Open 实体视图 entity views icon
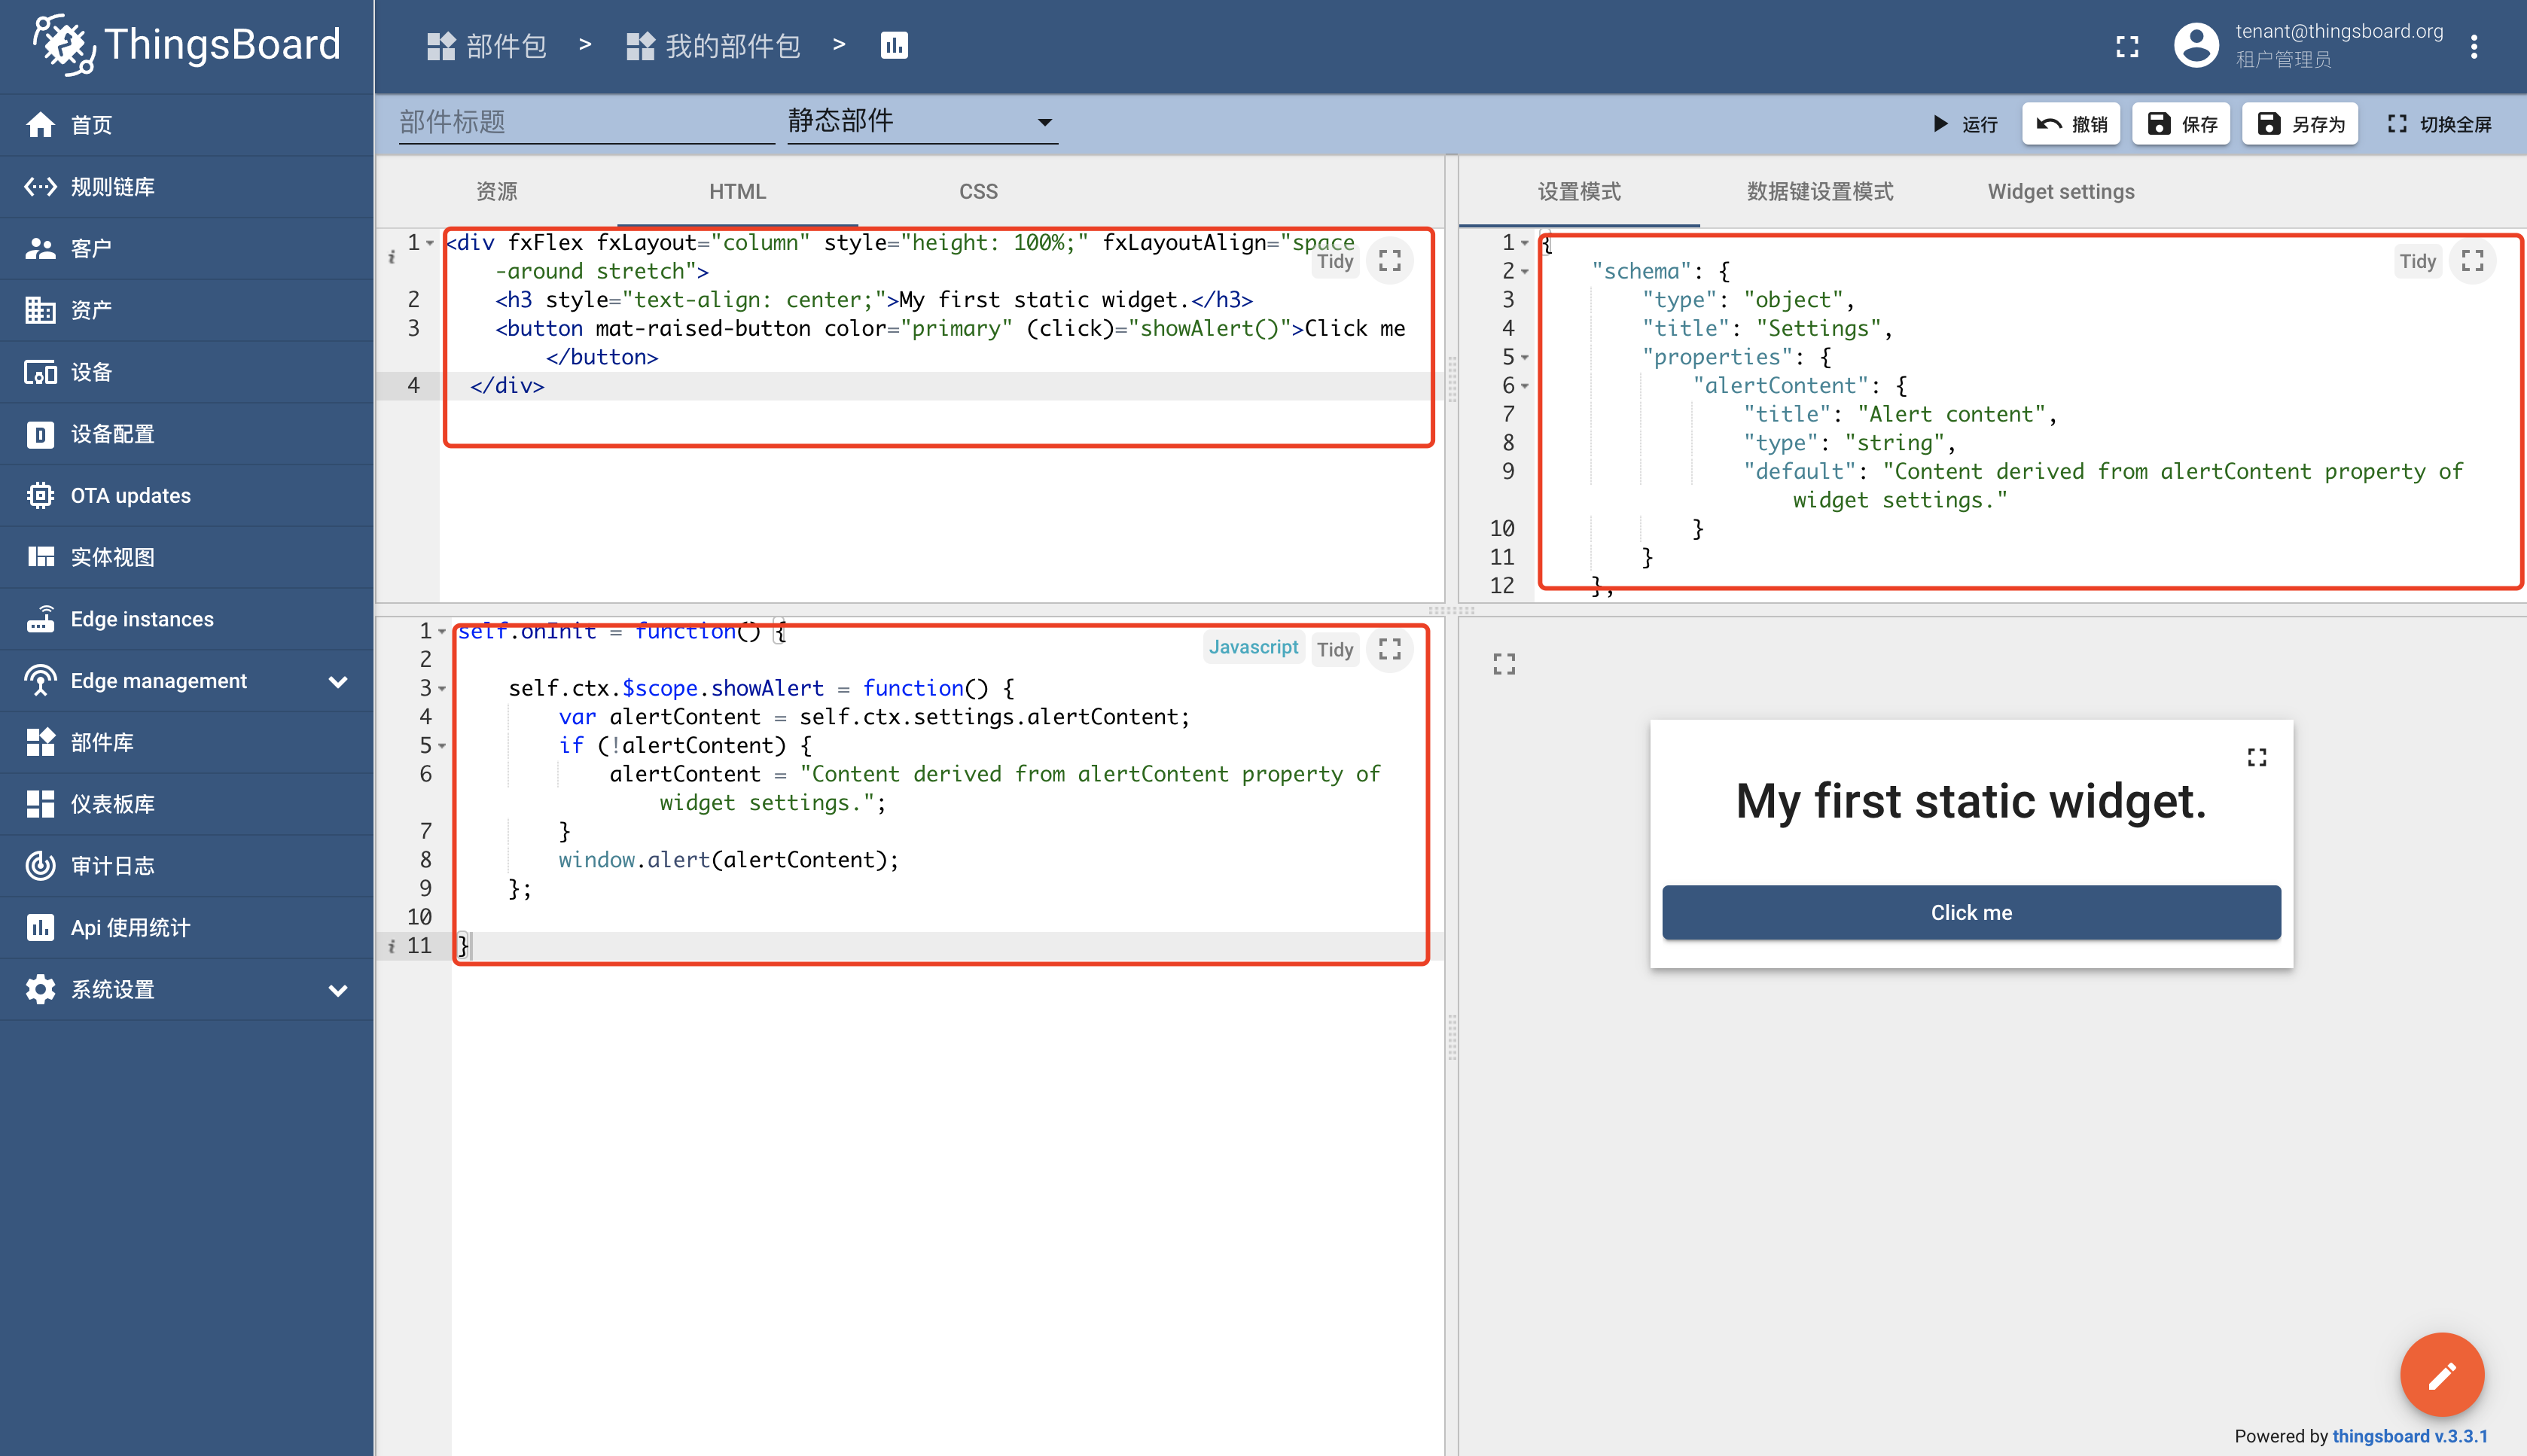This screenshot has height=1456, width=2527. pyautogui.click(x=40, y=557)
